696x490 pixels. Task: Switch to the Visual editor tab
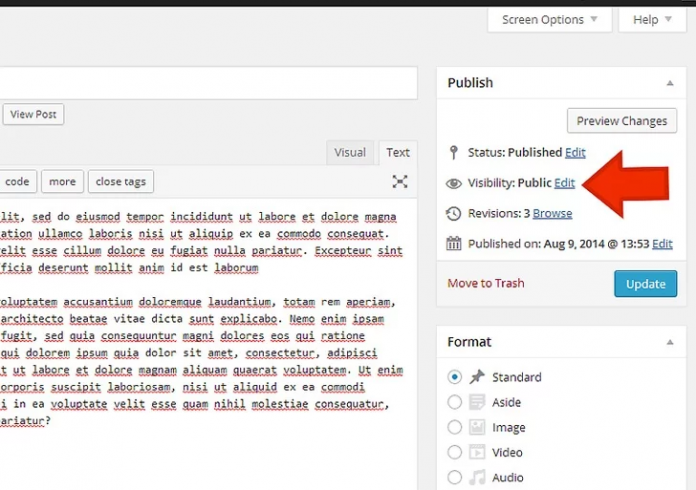click(x=350, y=152)
